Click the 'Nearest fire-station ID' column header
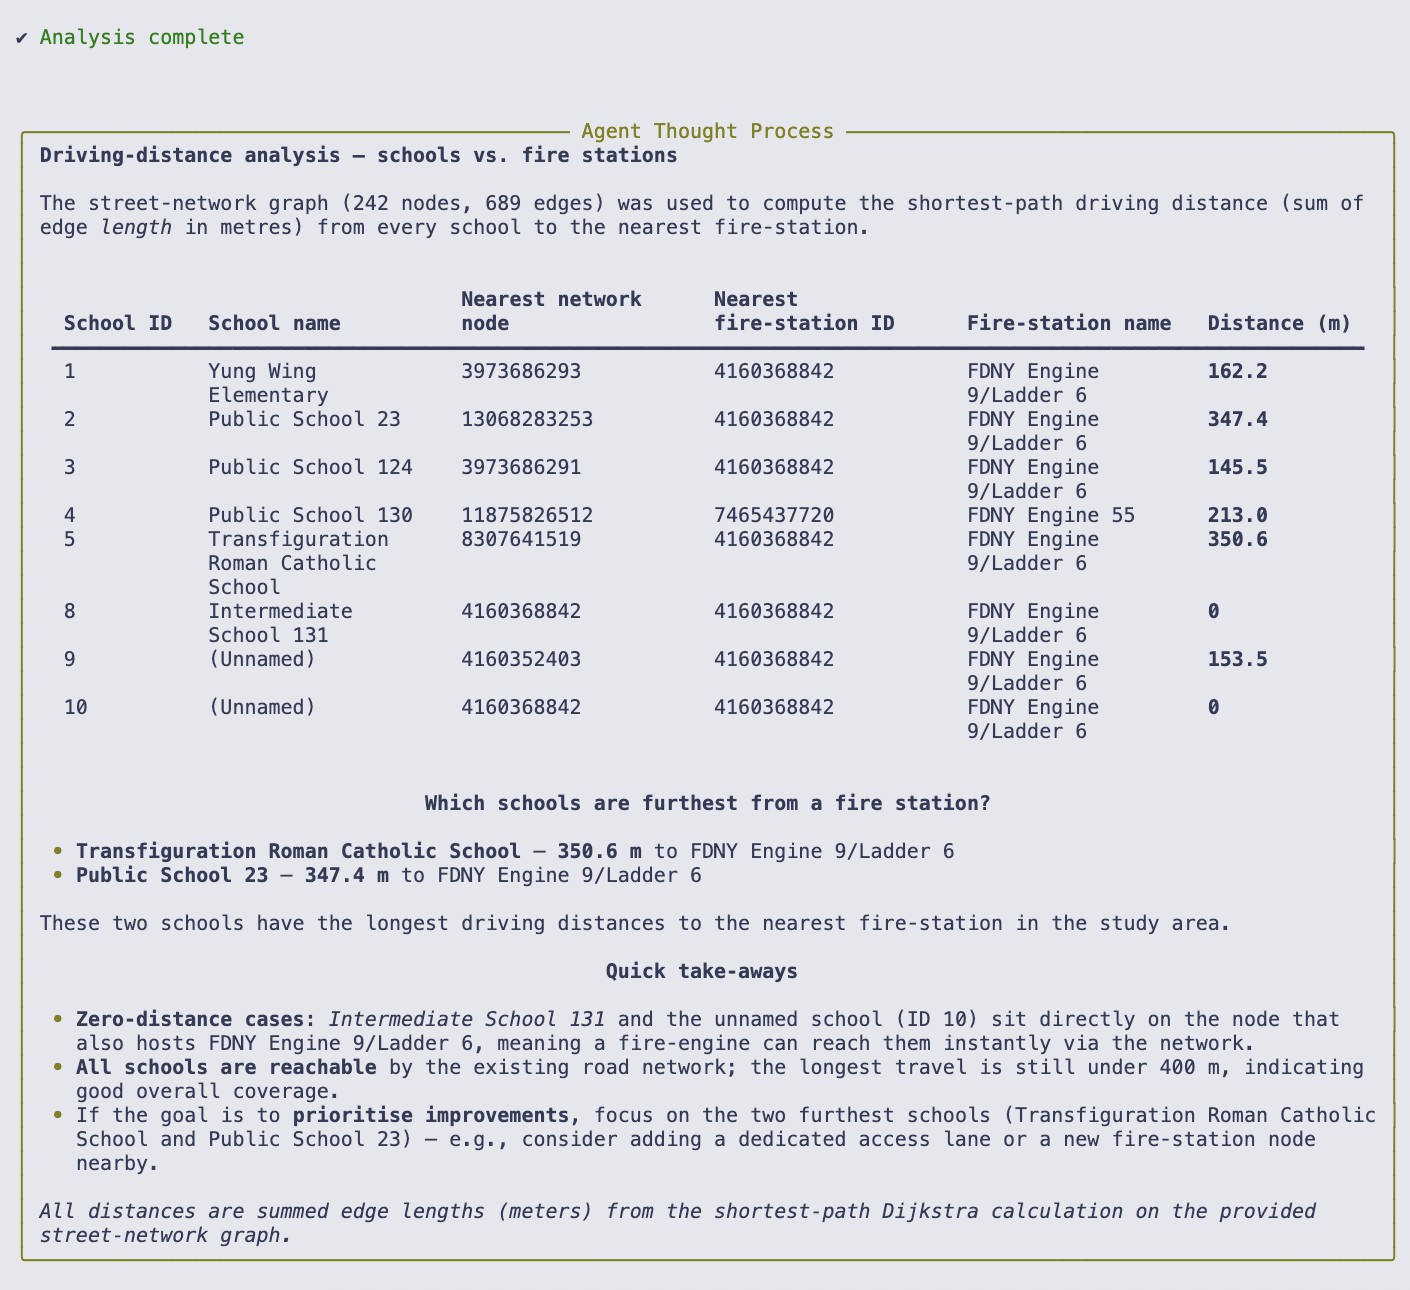The height and width of the screenshot is (1290, 1410). click(x=804, y=311)
